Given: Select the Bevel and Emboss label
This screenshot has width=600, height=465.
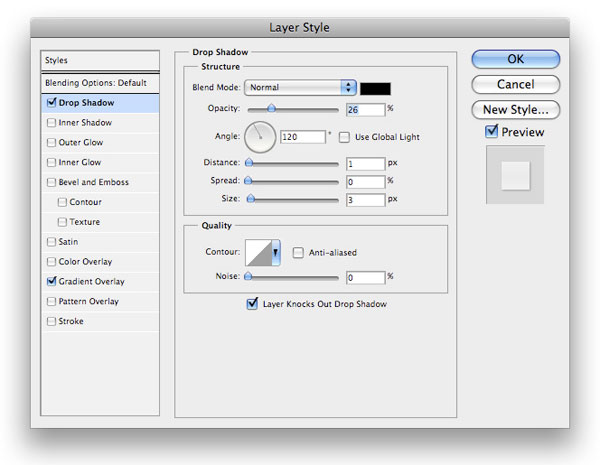Looking at the screenshot, I should 93,182.
